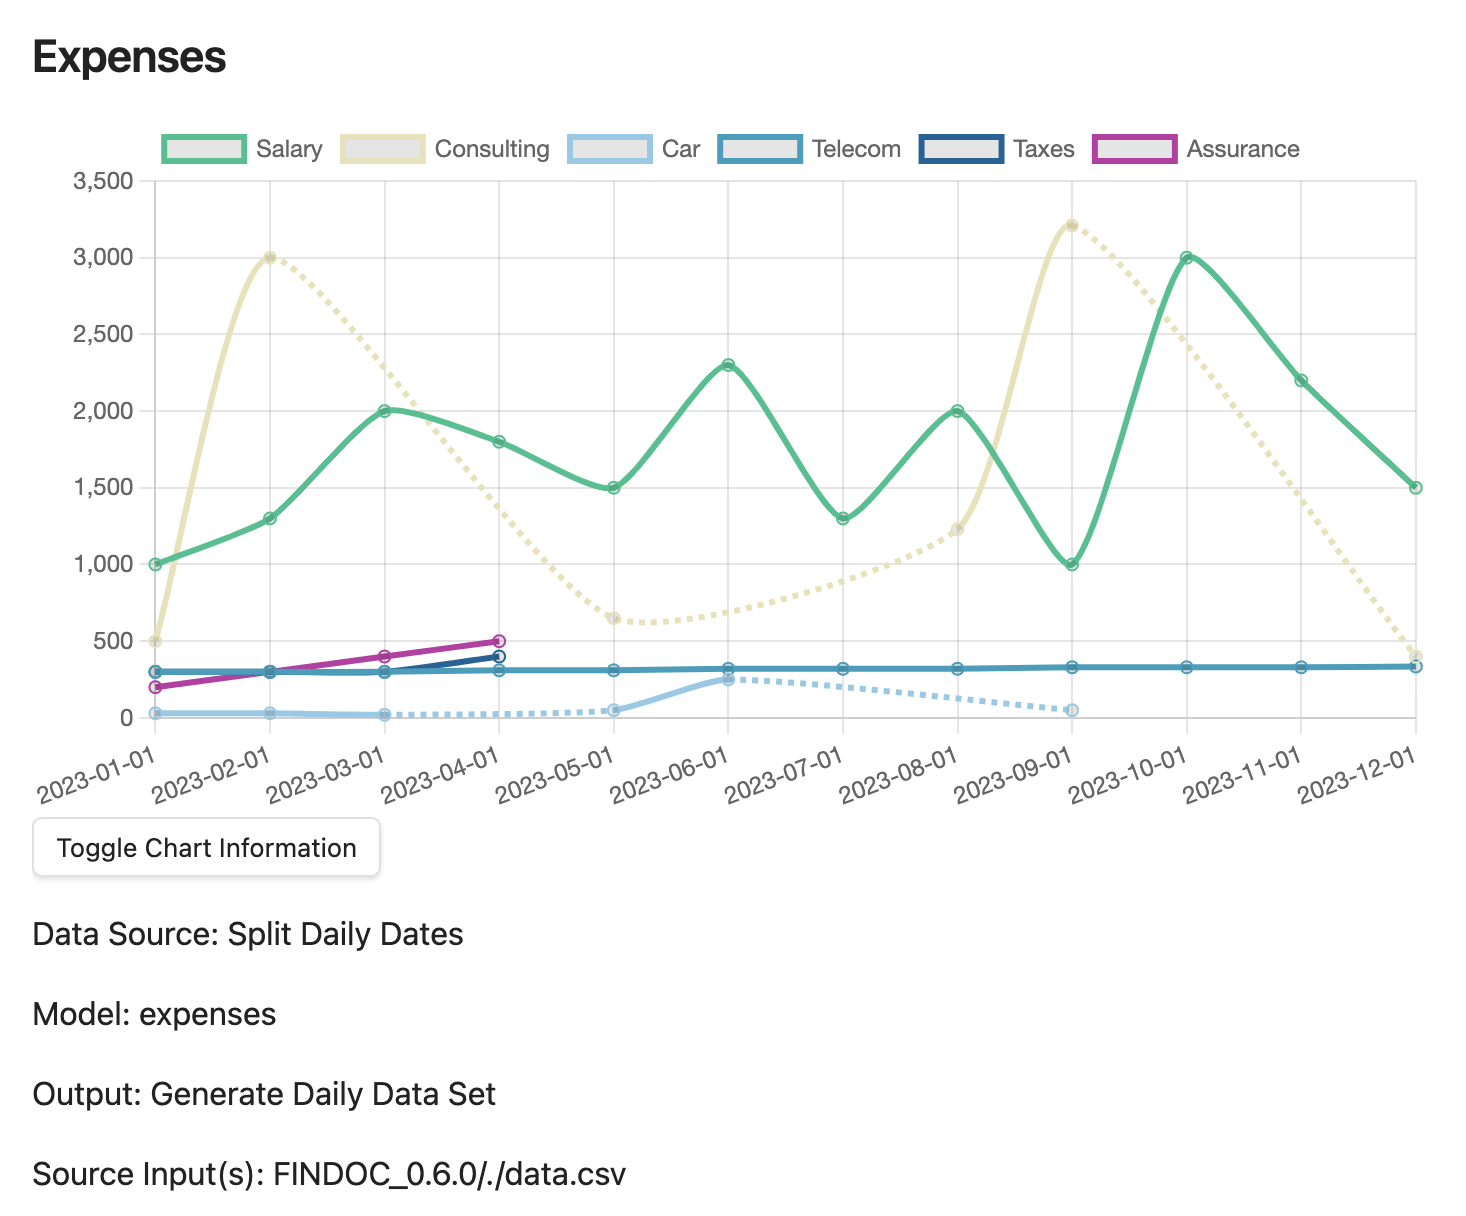Click the Consulting data point at 2023-02-01
This screenshot has height=1216, width=1466.
tap(270, 257)
